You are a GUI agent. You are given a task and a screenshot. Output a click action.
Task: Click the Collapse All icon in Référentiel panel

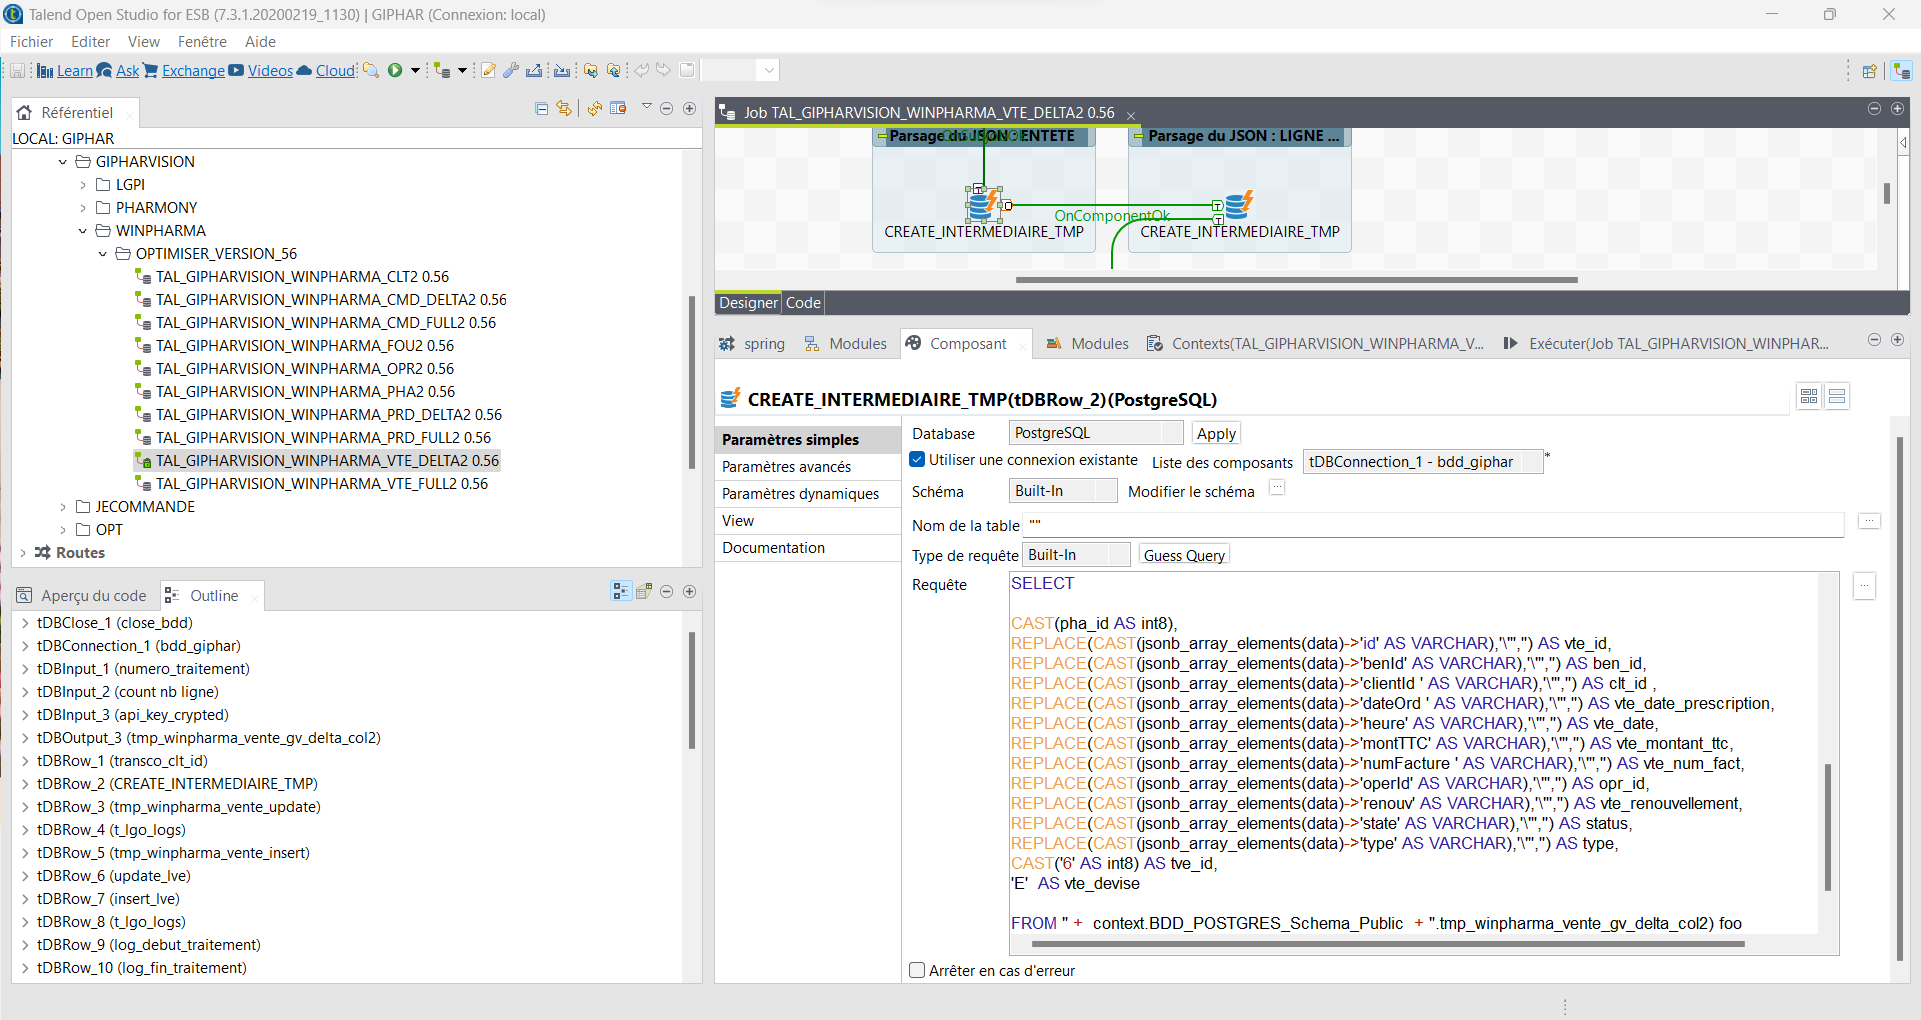click(x=541, y=109)
